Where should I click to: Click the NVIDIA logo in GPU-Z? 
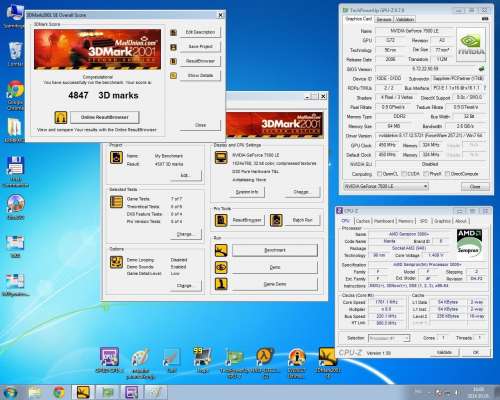(471, 45)
